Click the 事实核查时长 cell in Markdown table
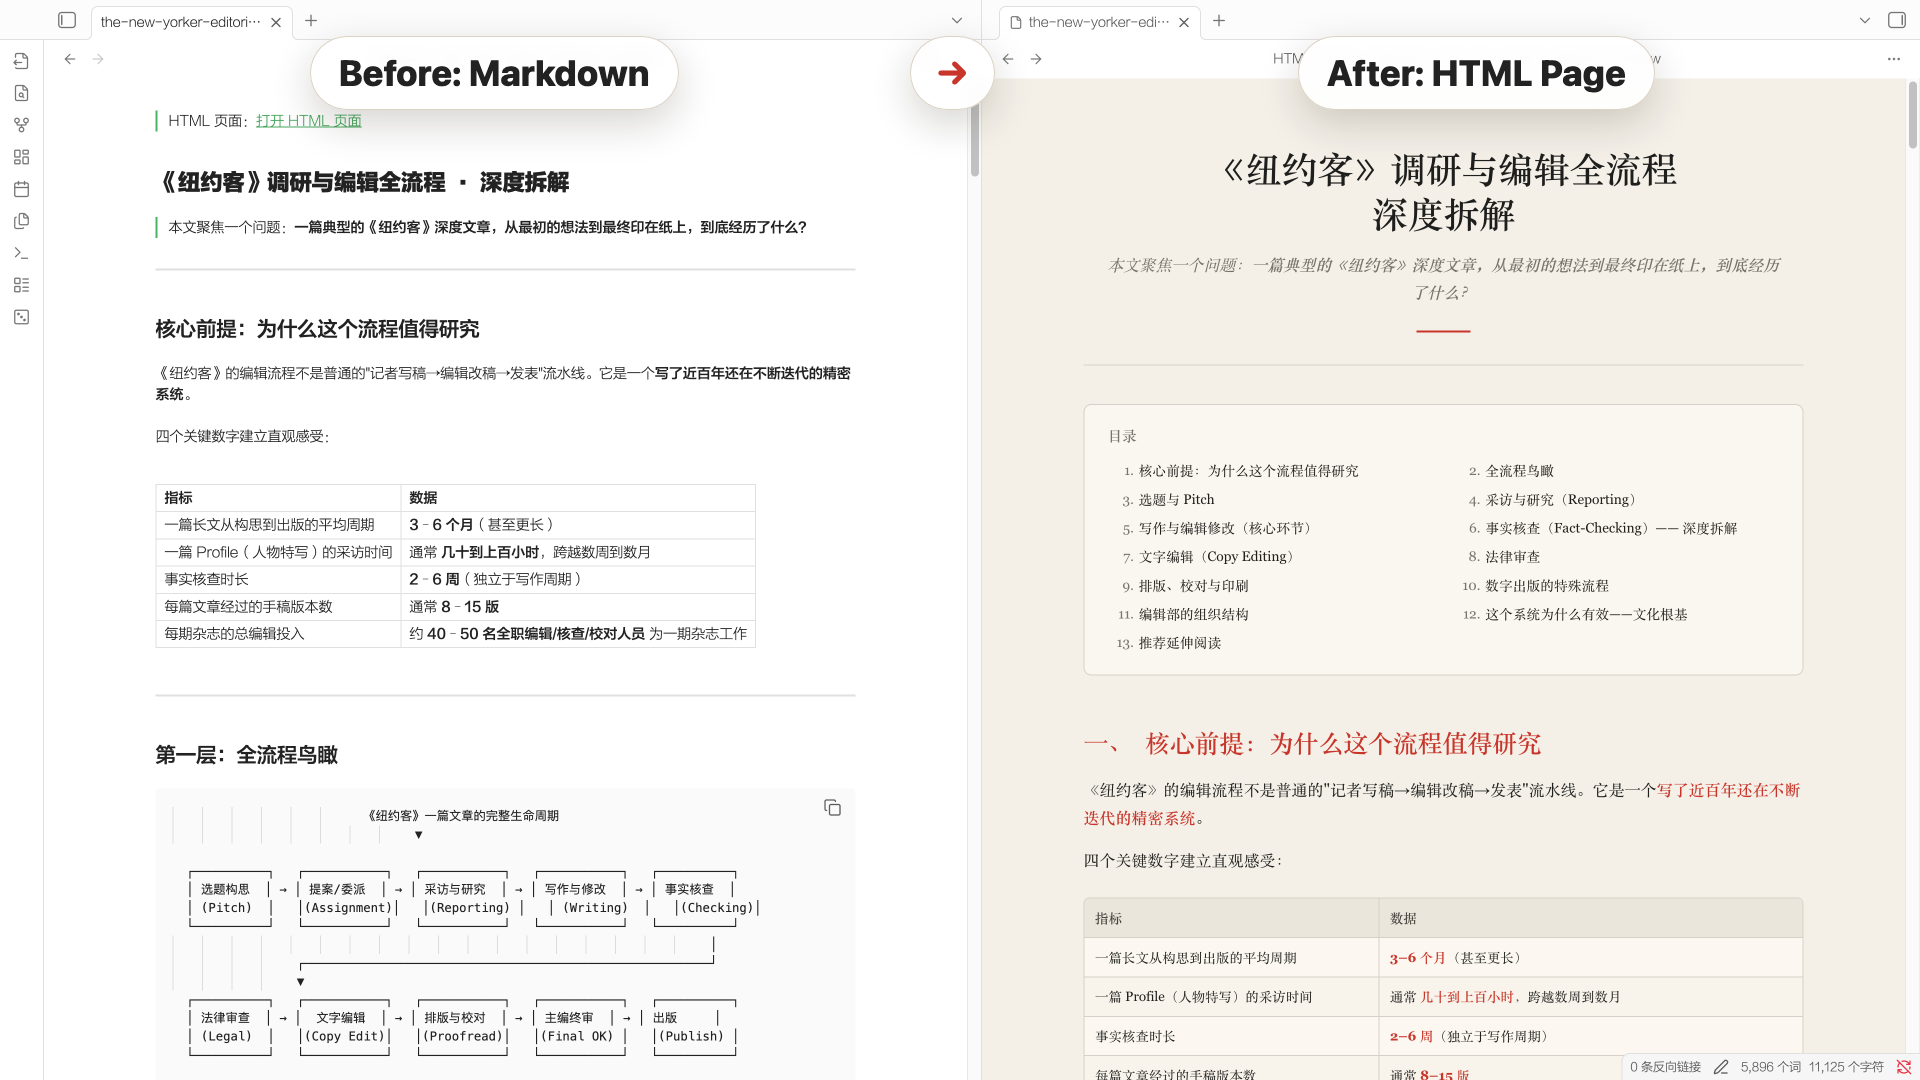1920x1080 pixels. pos(278,579)
